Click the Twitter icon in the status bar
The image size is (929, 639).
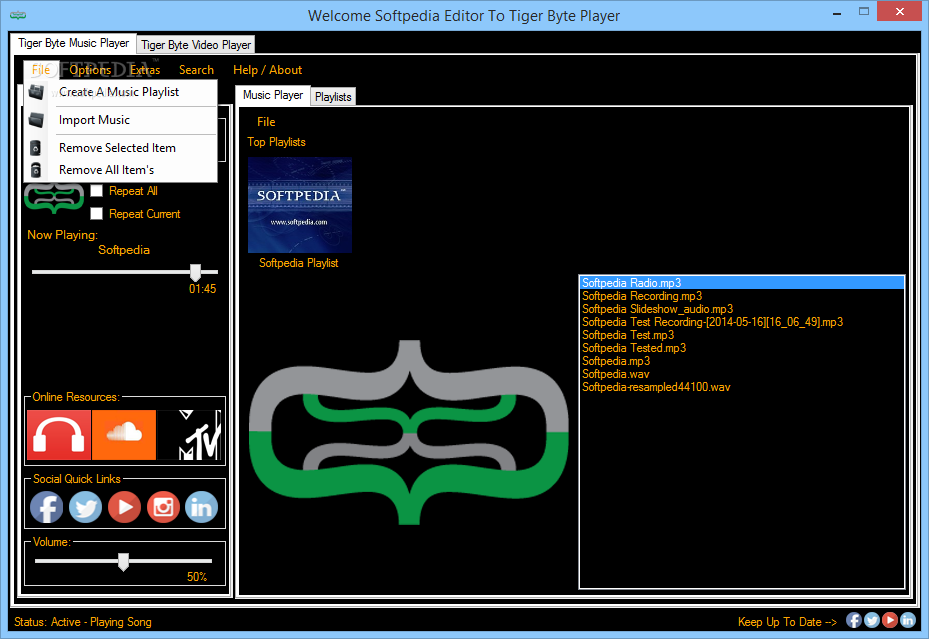pyautogui.click(x=872, y=620)
